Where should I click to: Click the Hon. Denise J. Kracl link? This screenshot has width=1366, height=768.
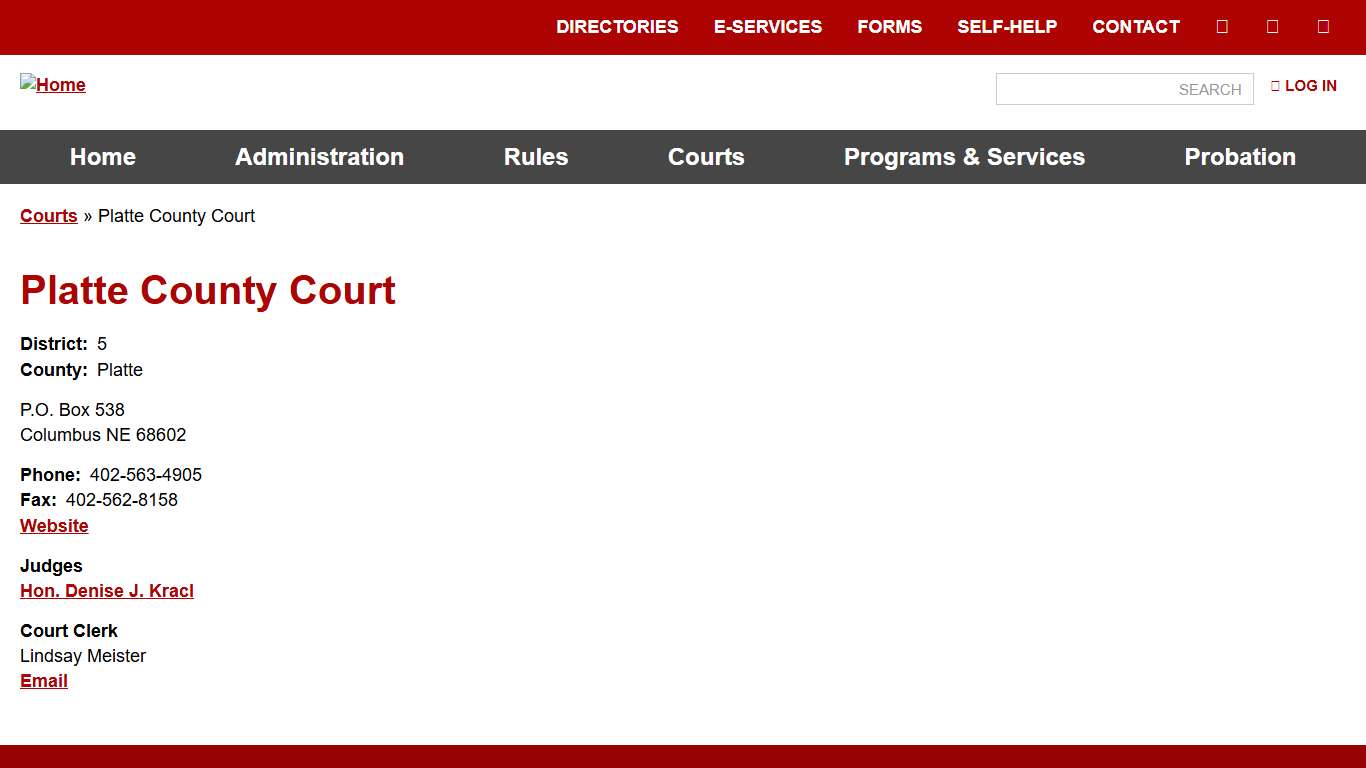coord(106,590)
